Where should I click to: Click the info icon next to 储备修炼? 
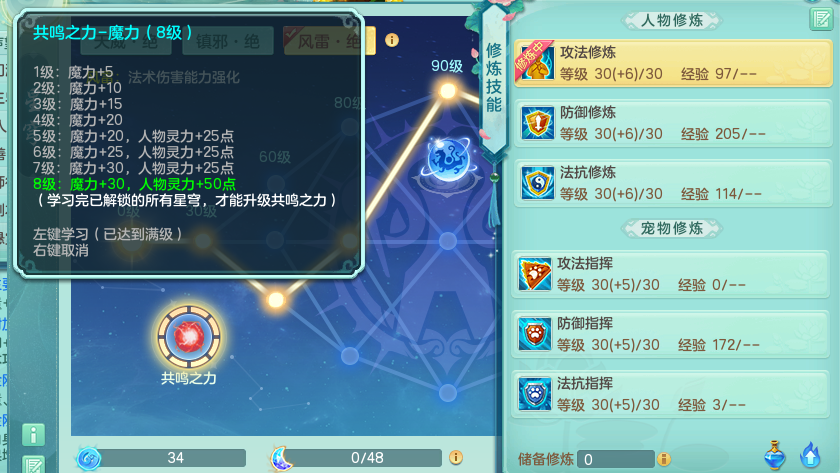click(x=664, y=459)
